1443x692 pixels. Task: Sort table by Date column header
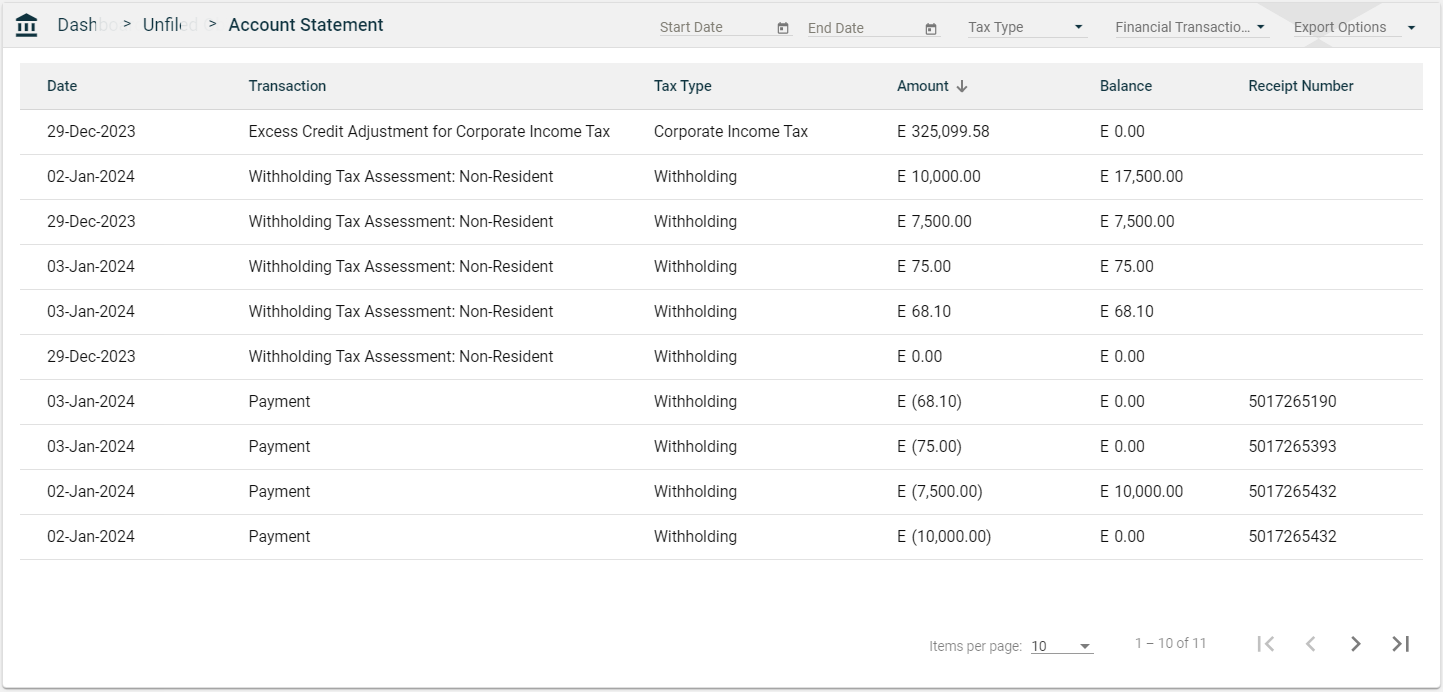pyautogui.click(x=62, y=86)
